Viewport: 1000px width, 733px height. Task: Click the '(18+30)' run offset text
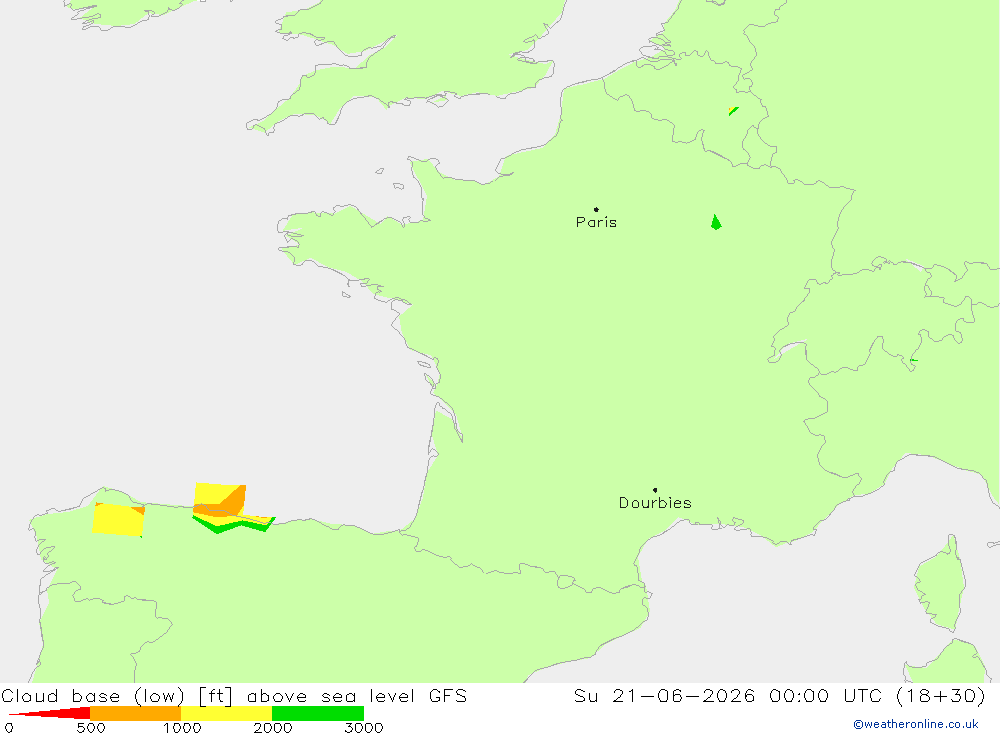[941, 695]
